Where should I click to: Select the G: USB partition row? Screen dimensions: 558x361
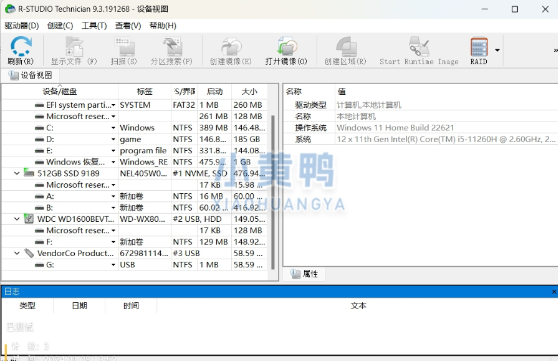pos(135,265)
